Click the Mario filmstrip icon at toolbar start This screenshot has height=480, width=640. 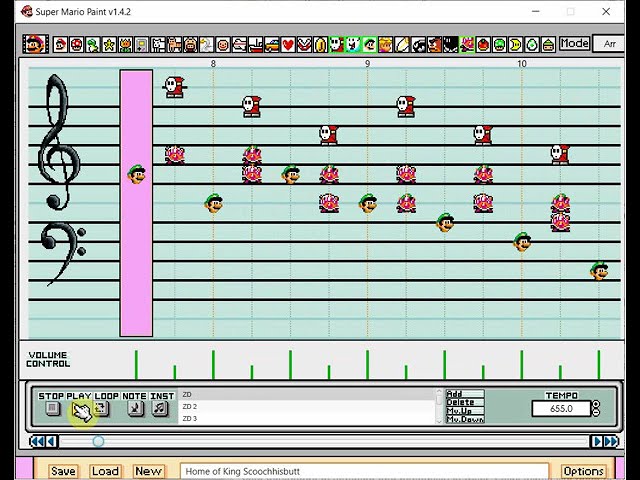(x=36, y=44)
